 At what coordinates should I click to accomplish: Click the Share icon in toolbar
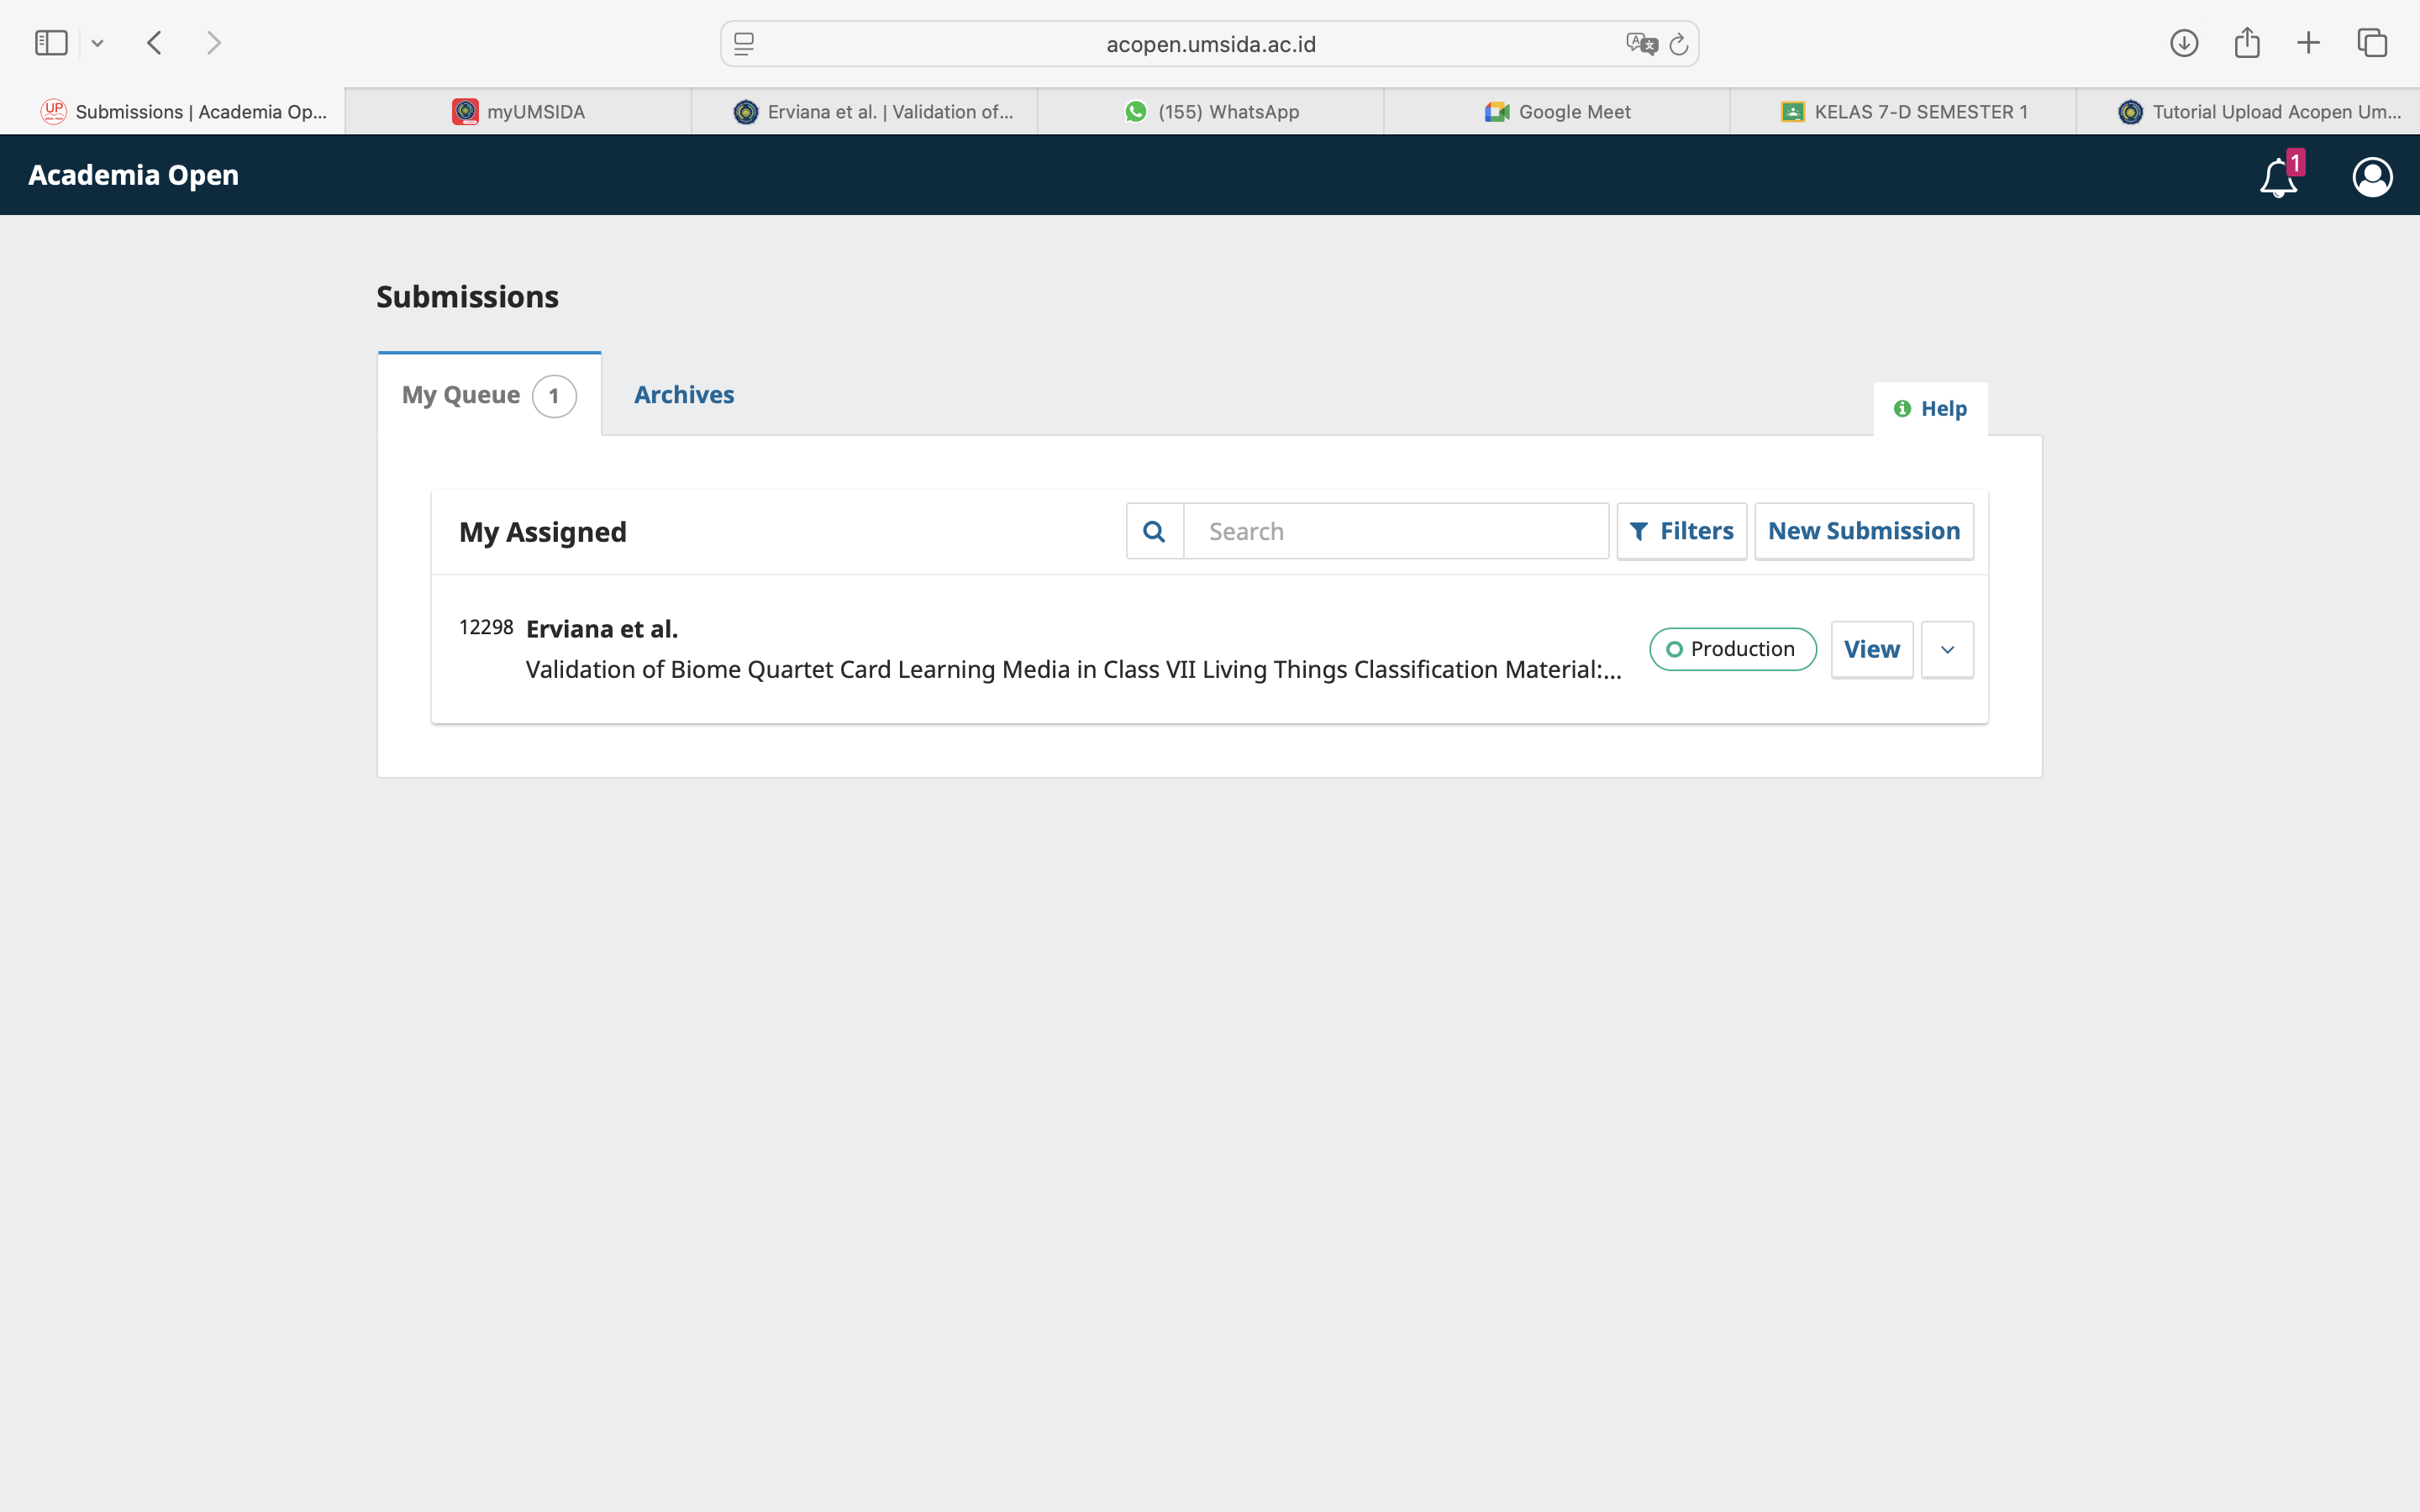[x=2247, y=43]
